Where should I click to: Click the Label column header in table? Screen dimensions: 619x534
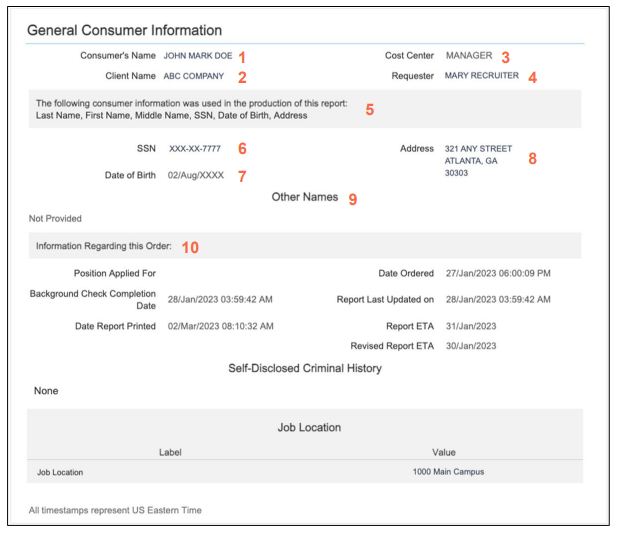170,452
